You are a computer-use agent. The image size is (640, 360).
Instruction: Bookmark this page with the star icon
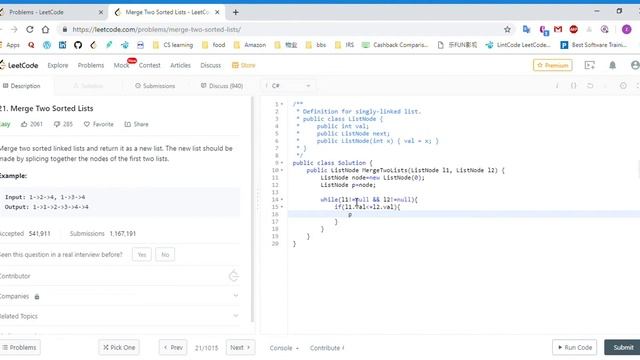pyautogui.click(x=507, y=29)
